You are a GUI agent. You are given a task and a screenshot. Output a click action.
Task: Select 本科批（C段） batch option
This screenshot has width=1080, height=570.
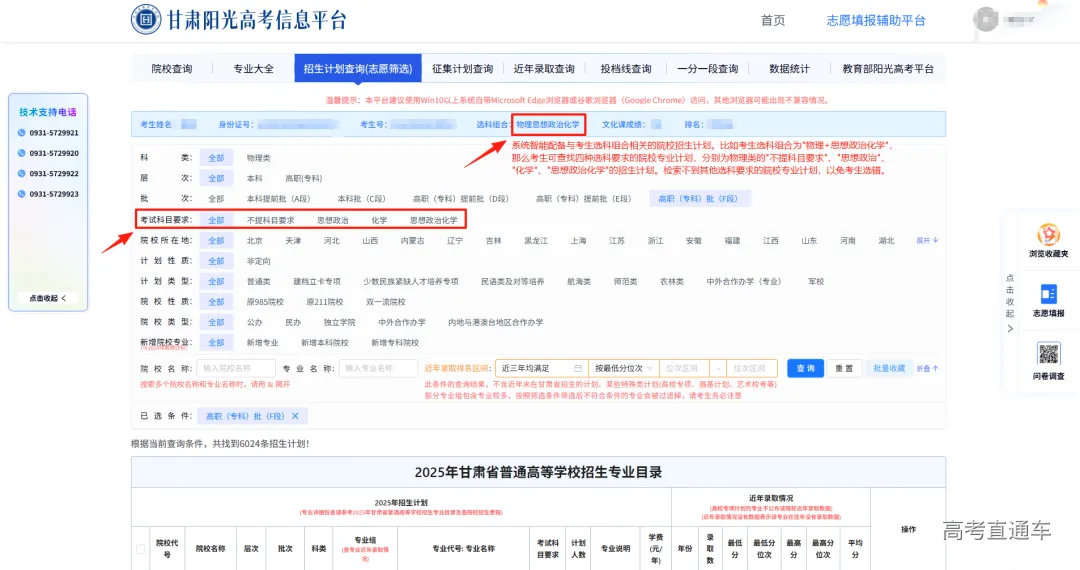point(361,198)
